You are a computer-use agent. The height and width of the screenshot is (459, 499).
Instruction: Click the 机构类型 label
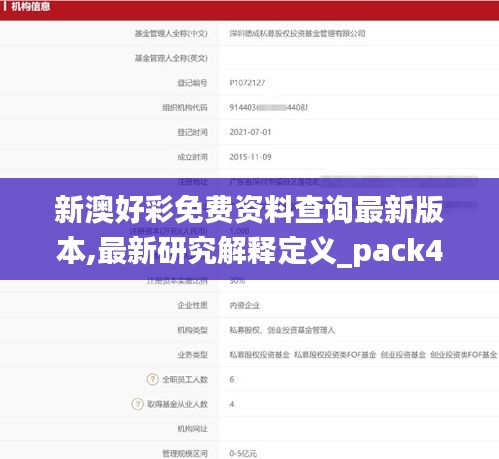192,330
